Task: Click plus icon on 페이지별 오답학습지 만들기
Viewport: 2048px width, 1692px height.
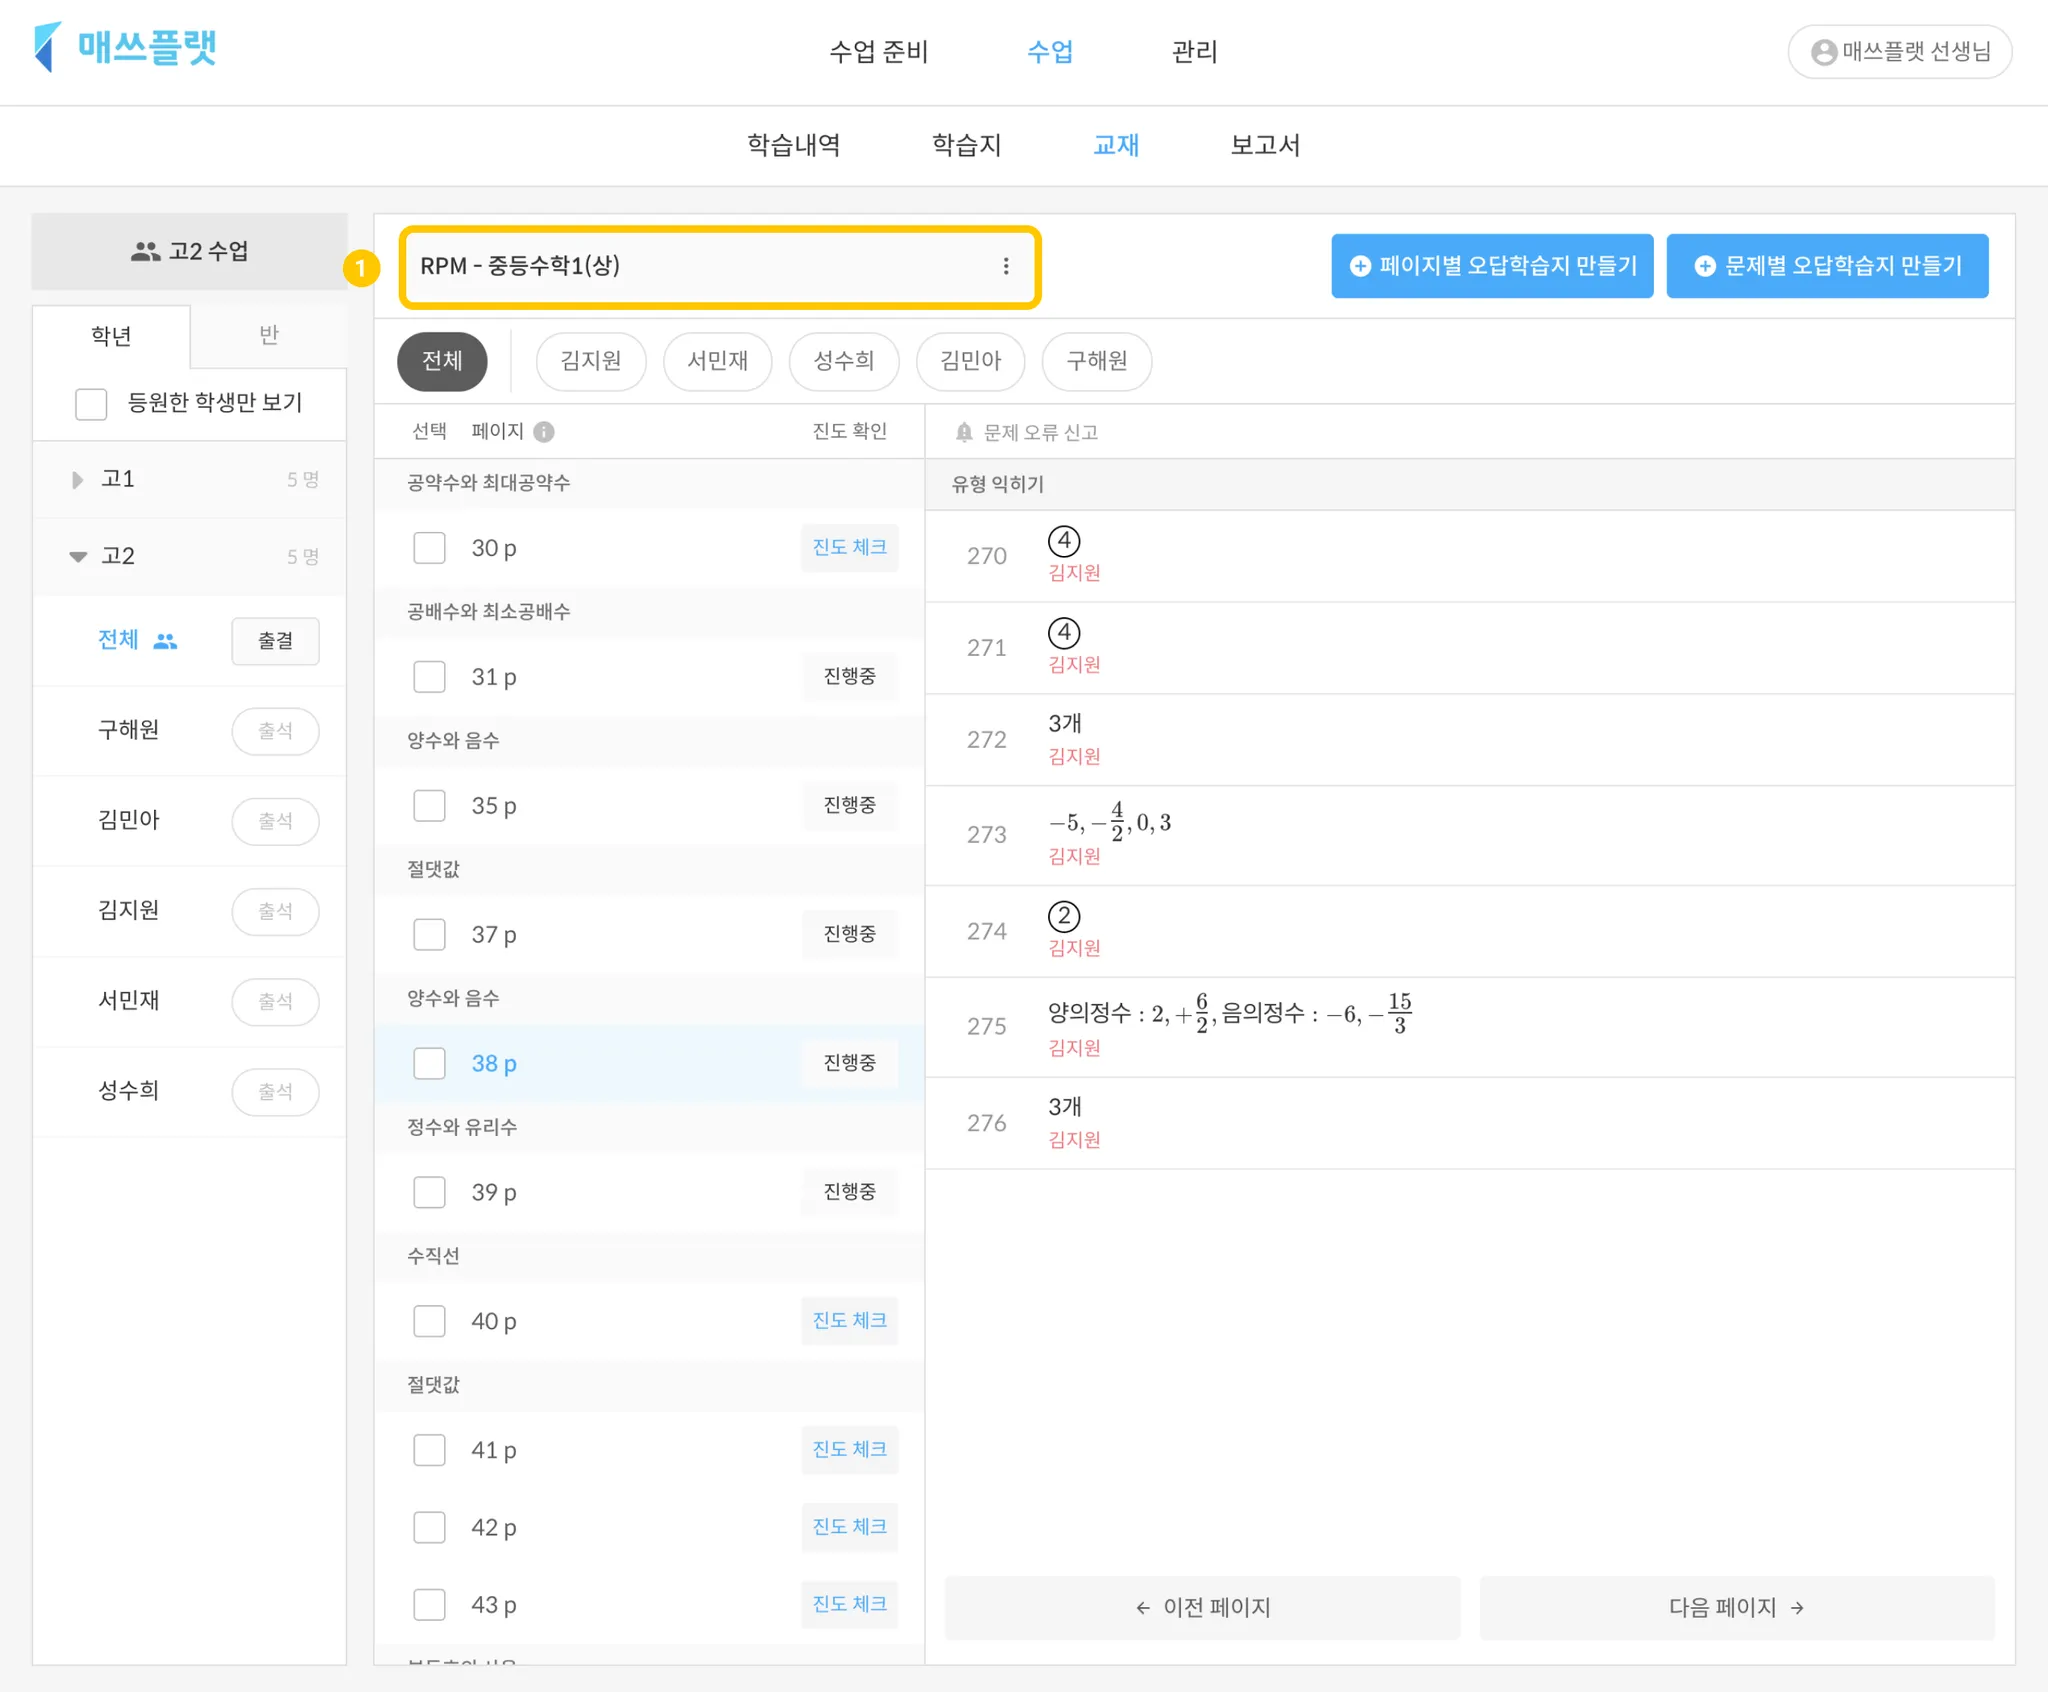Action: pos(1360,266)
